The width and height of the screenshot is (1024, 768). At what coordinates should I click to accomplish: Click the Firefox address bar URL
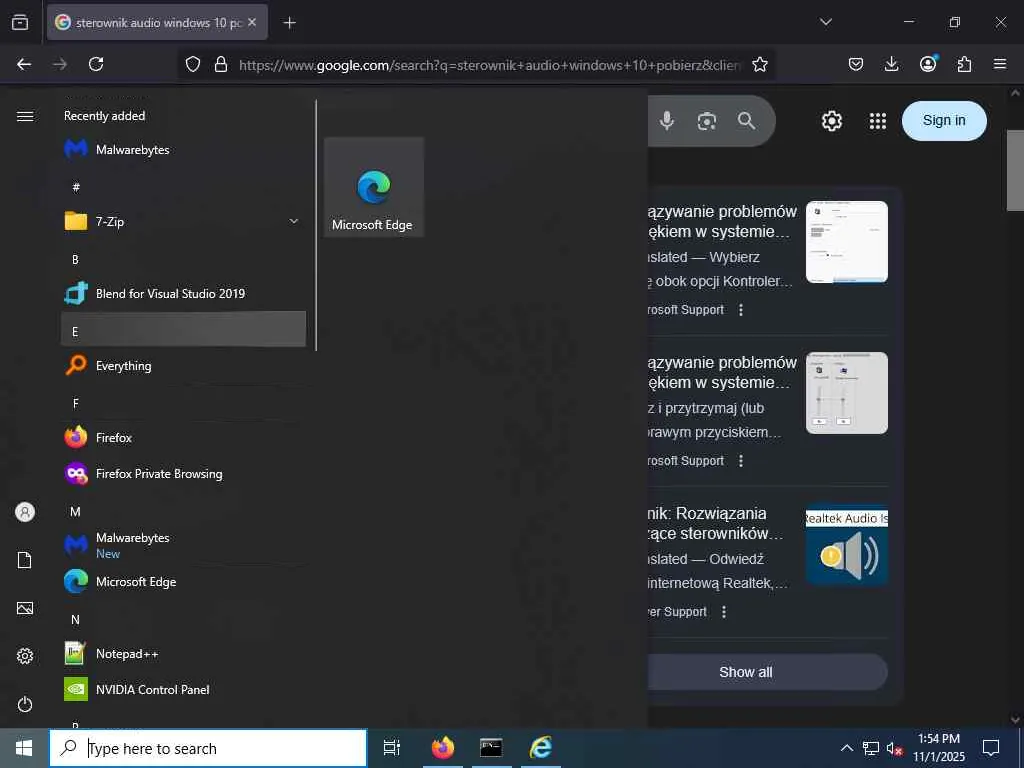[490, 65]
